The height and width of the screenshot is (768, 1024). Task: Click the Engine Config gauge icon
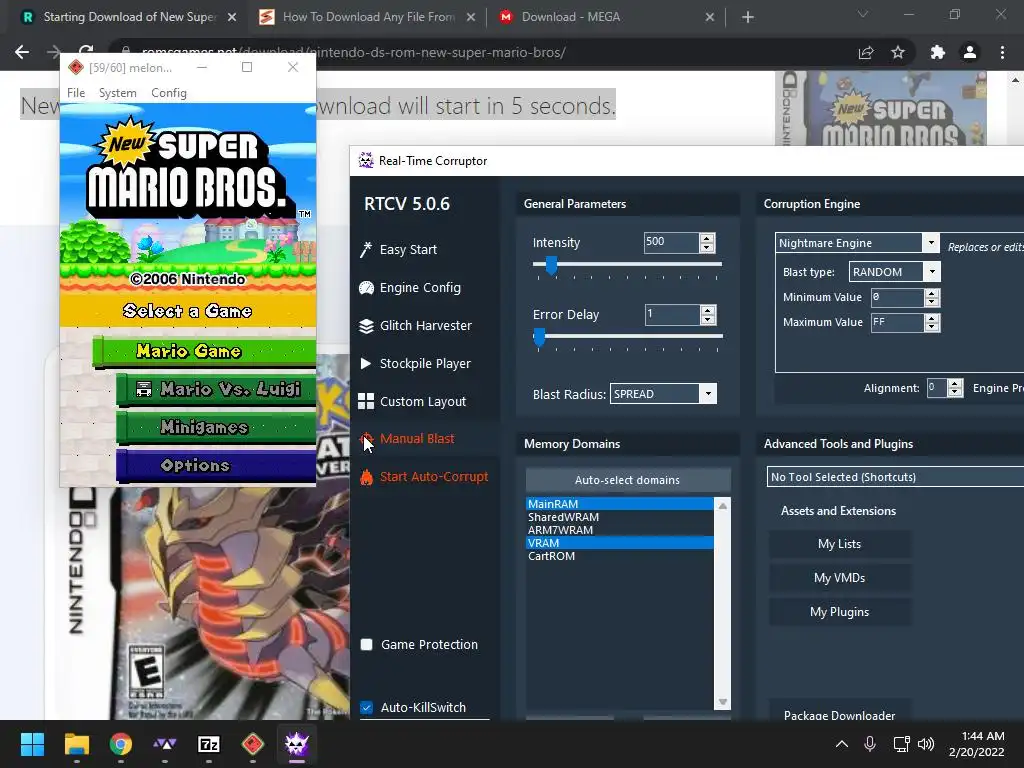[366, 288]
